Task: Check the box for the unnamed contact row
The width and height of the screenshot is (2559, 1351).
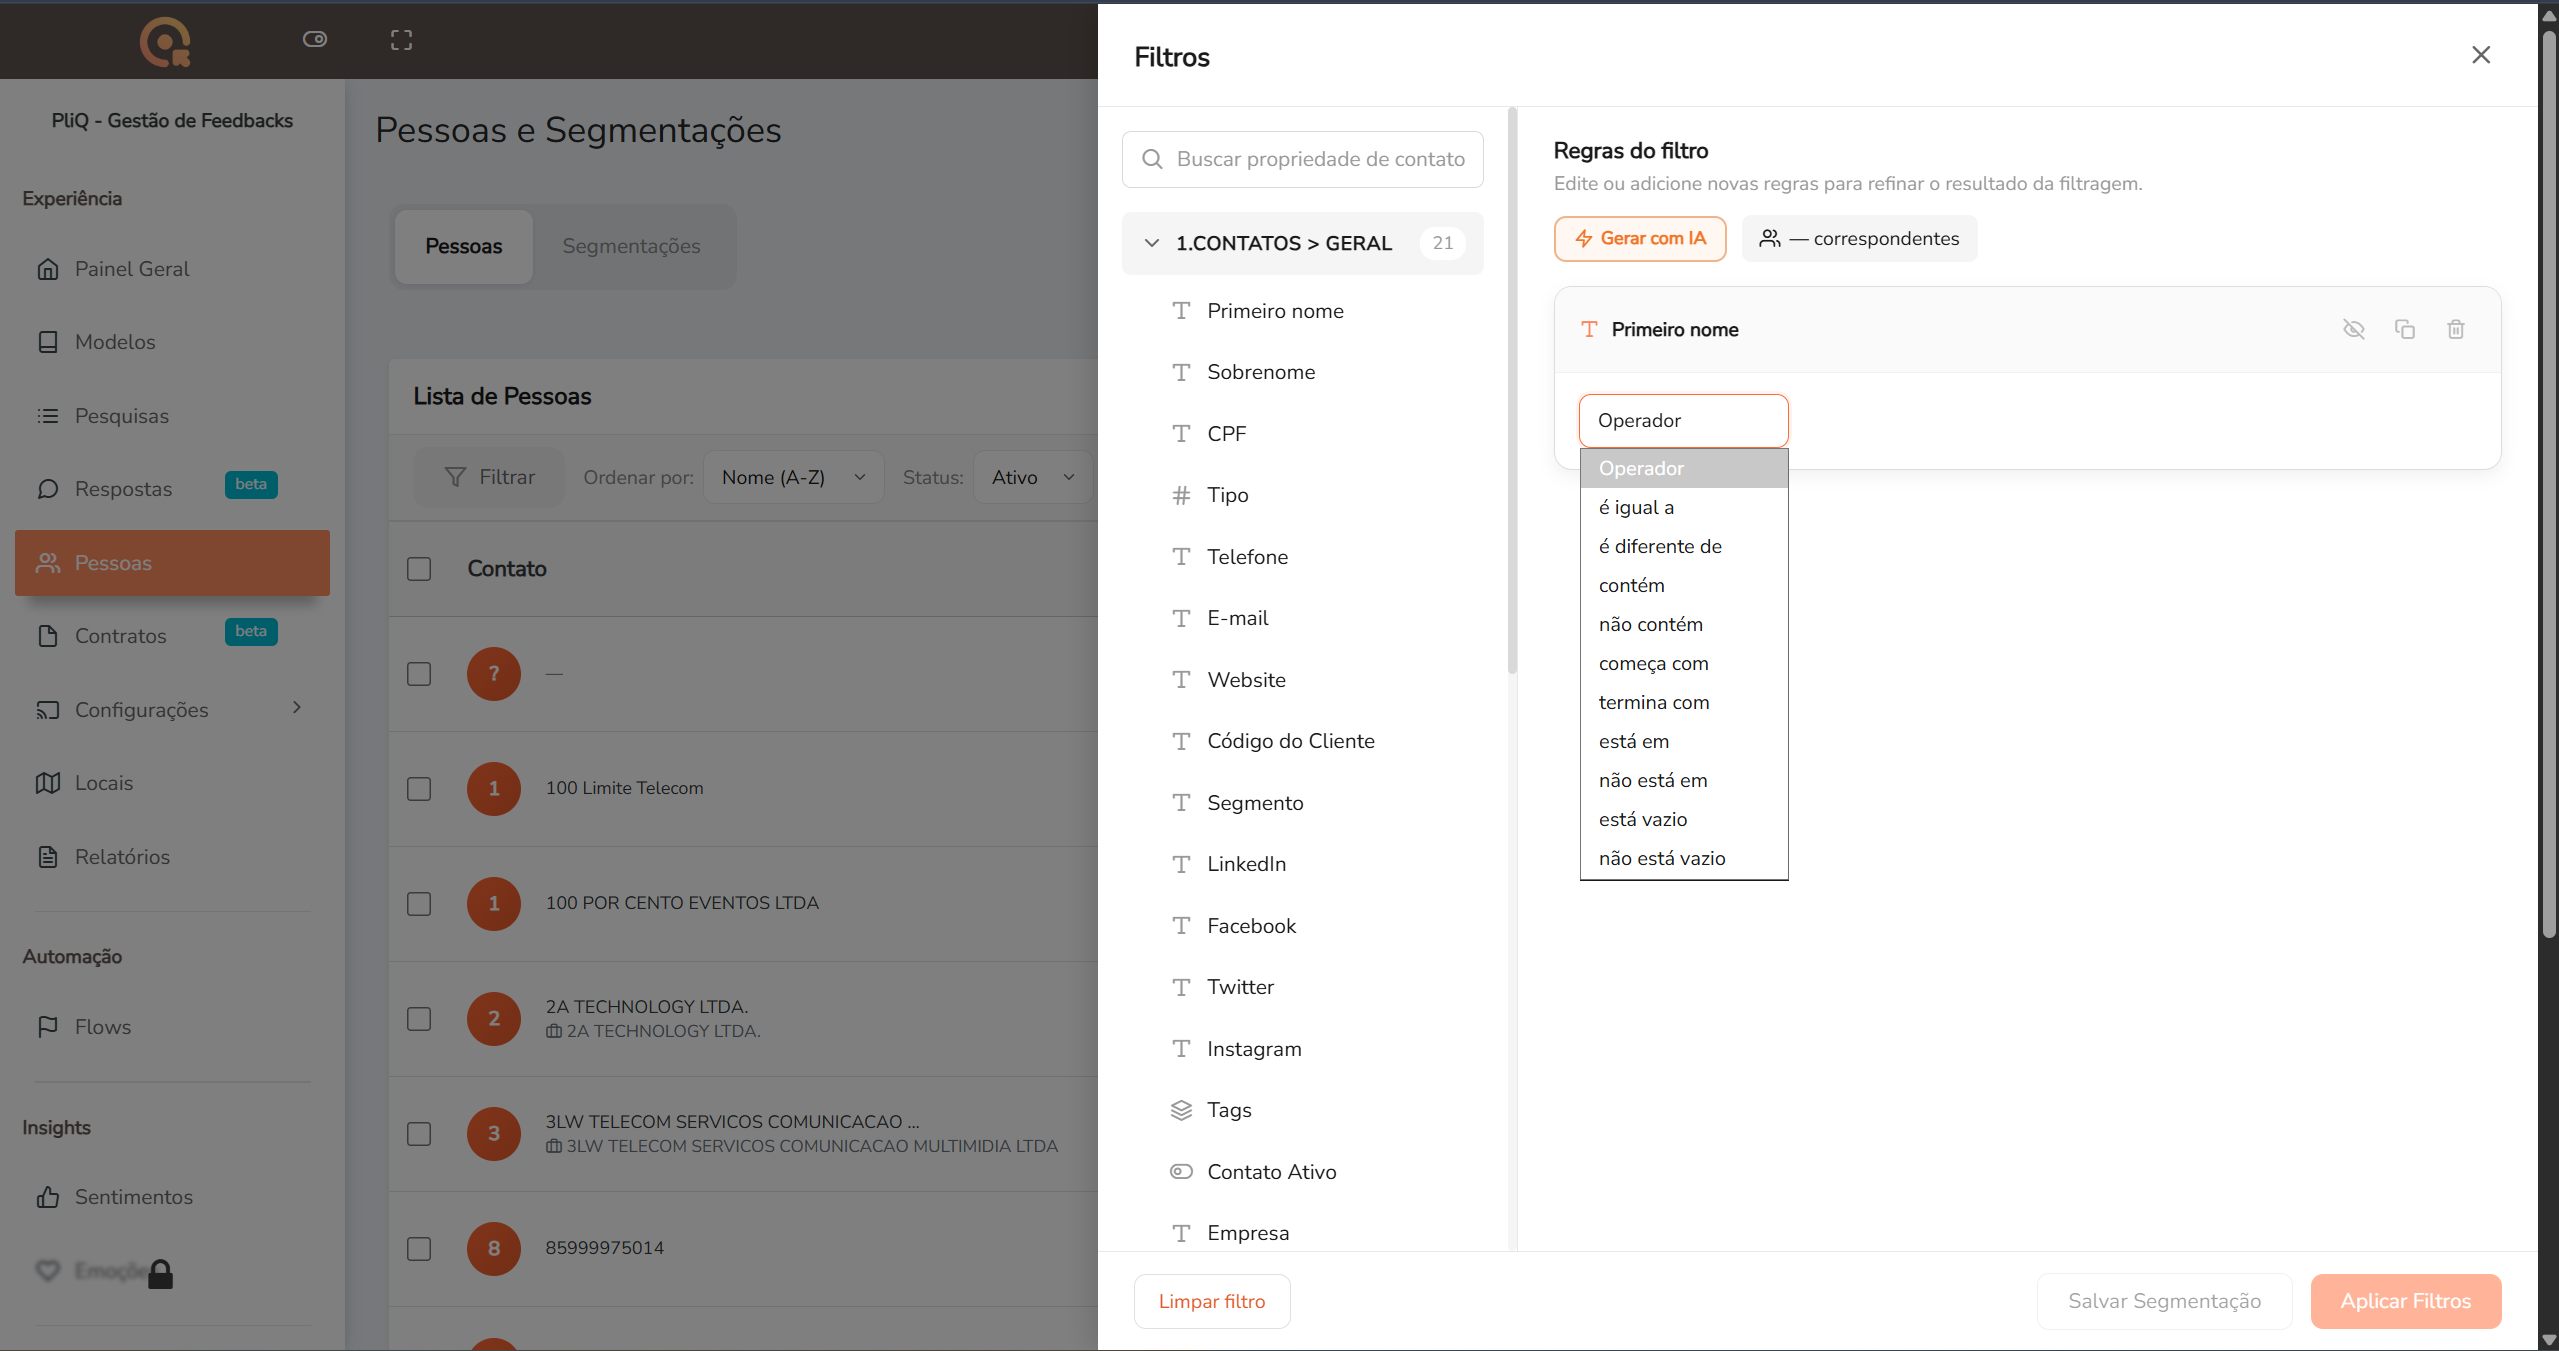Action: (x=419, y=674)
